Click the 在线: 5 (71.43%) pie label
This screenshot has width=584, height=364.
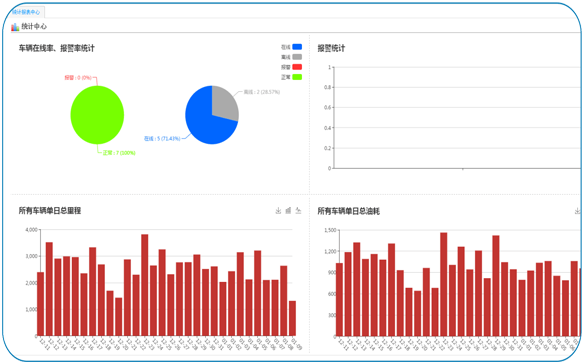[162, 139]
